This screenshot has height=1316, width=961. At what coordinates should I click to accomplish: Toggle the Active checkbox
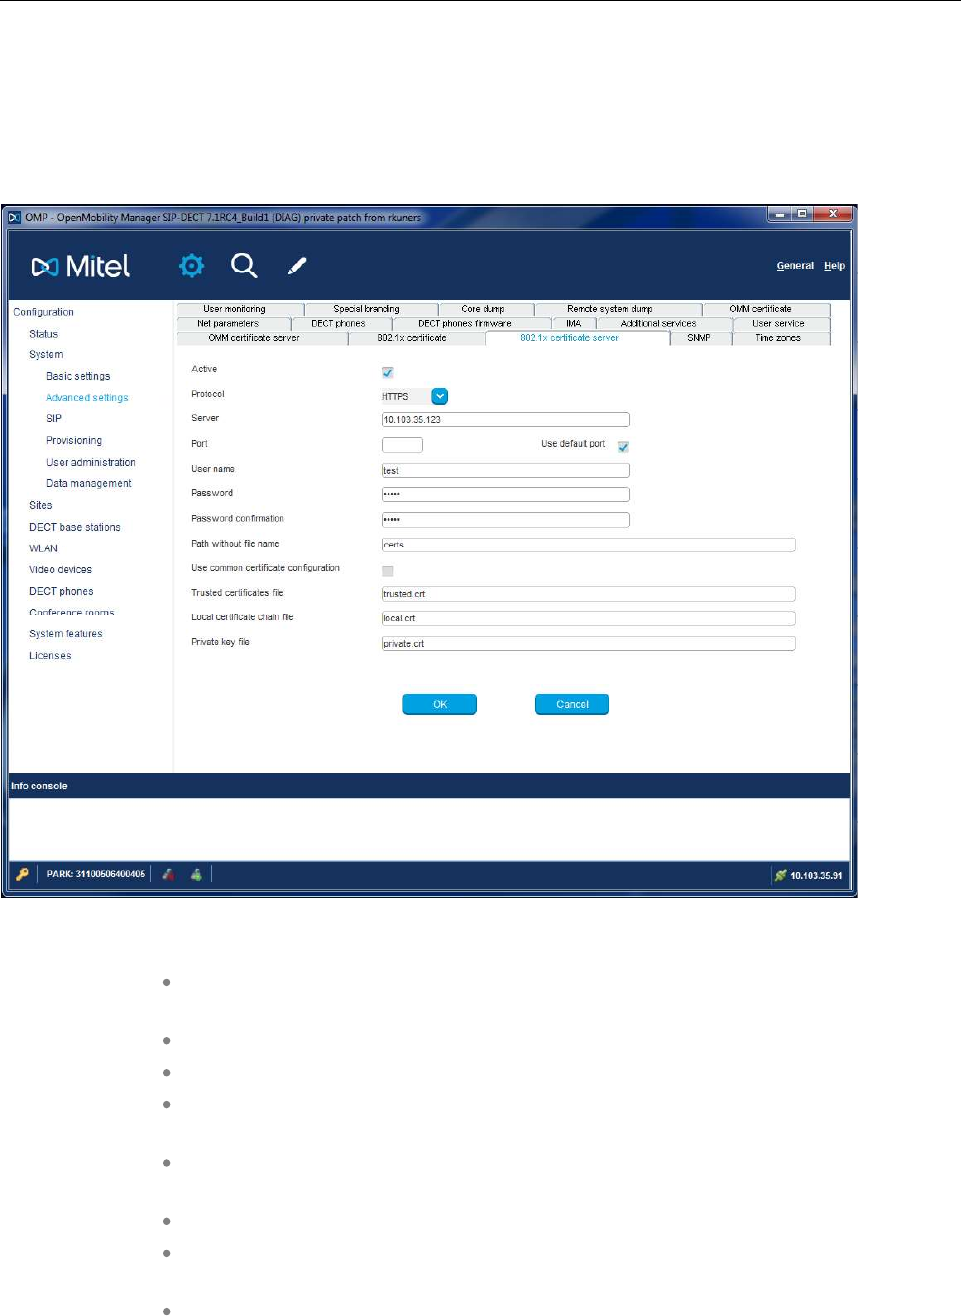tap(388, 372)
